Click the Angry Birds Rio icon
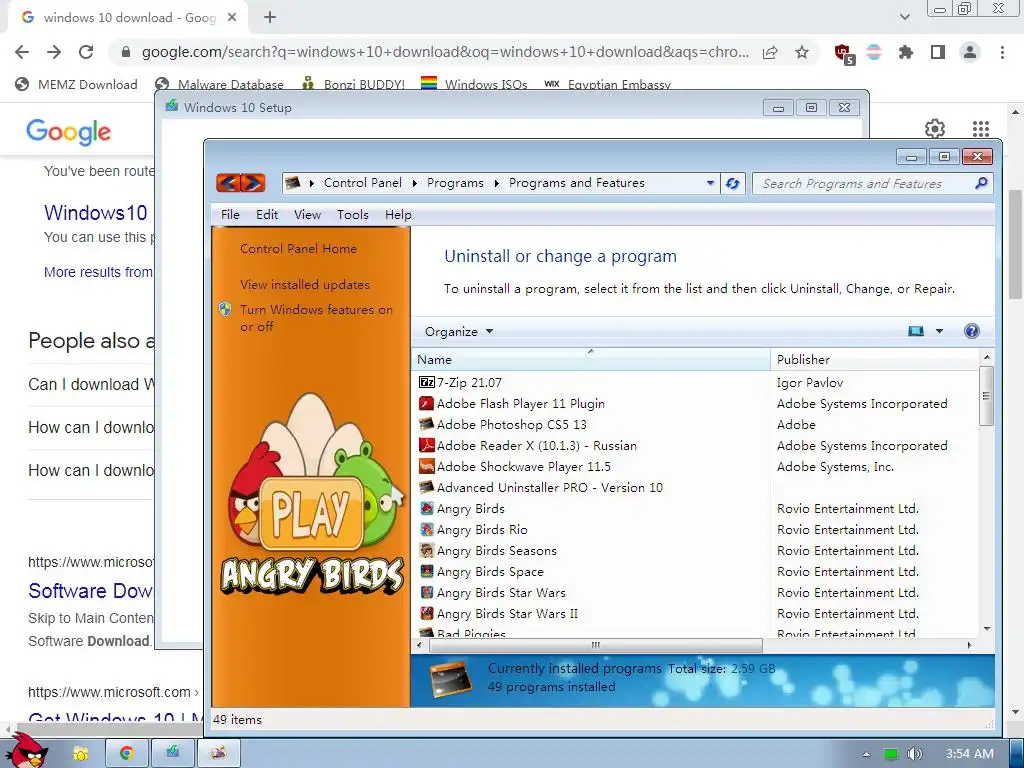 426,530
